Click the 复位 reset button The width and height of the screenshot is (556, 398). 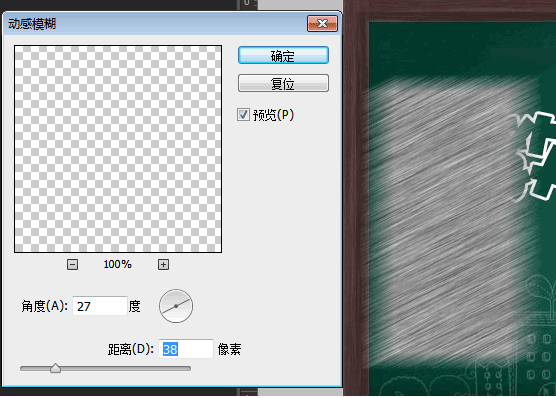(283, 83)
